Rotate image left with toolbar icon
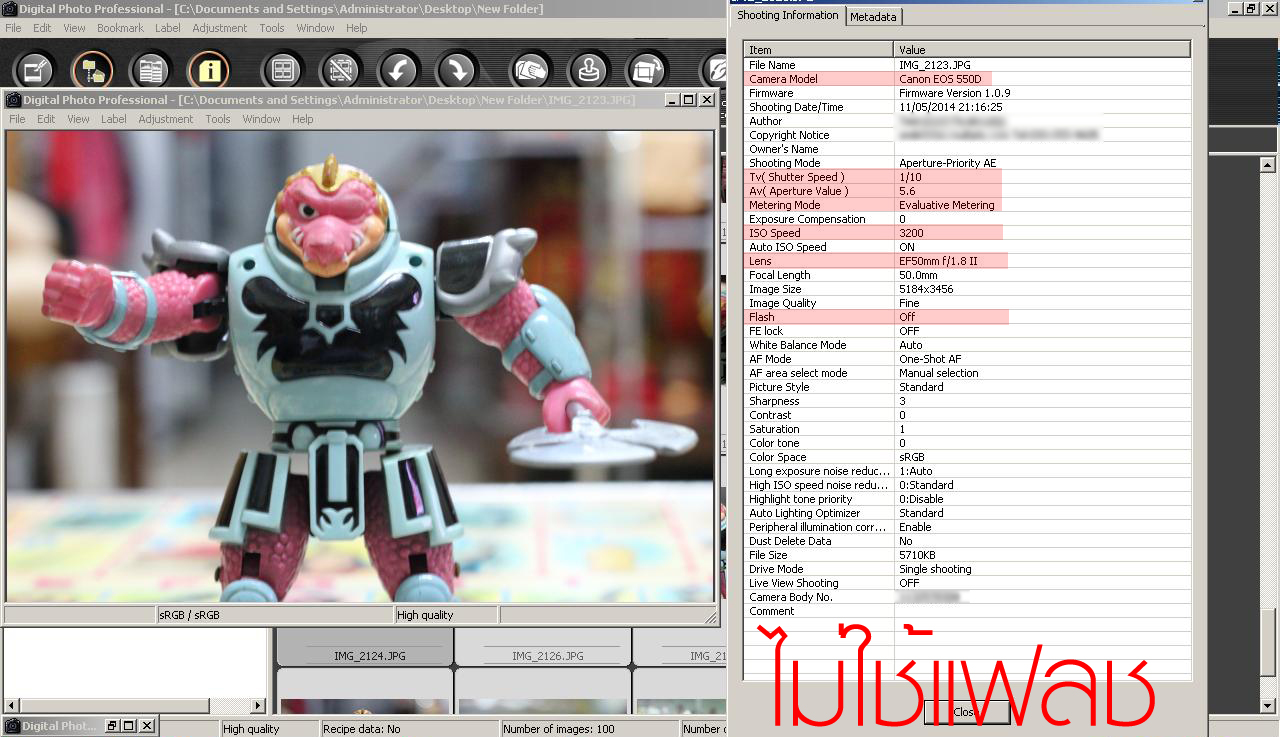Viewport: 1280px width, 737px height. pos(399,70)
